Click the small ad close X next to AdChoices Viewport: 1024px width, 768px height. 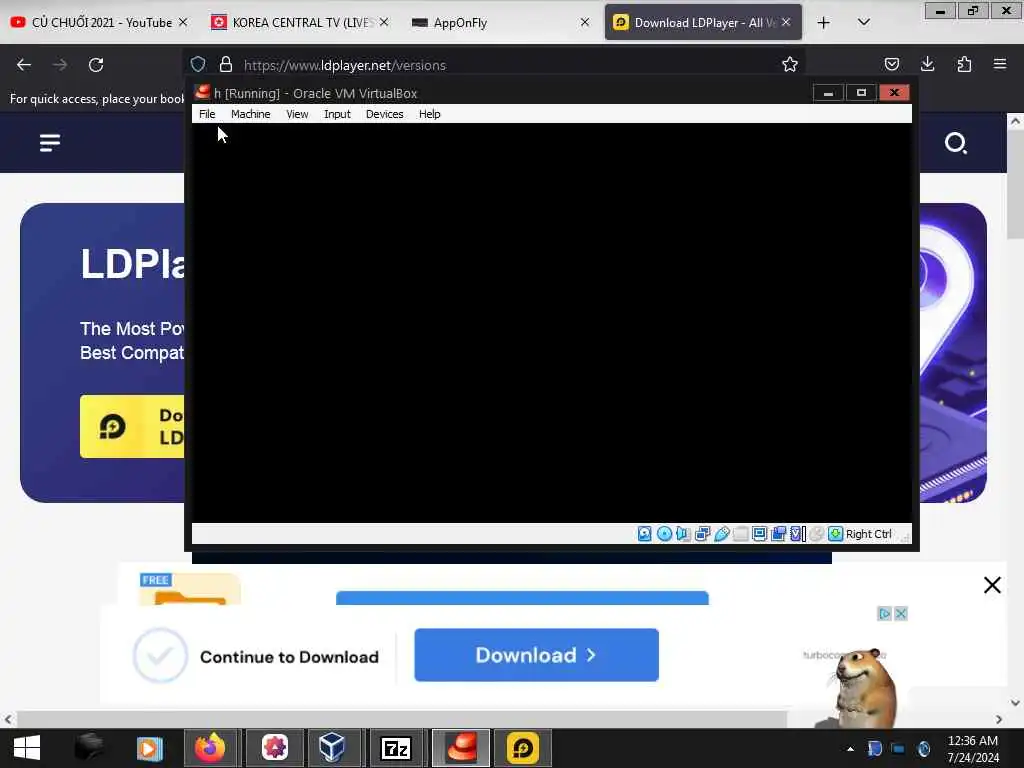click(x=901, y=614)
